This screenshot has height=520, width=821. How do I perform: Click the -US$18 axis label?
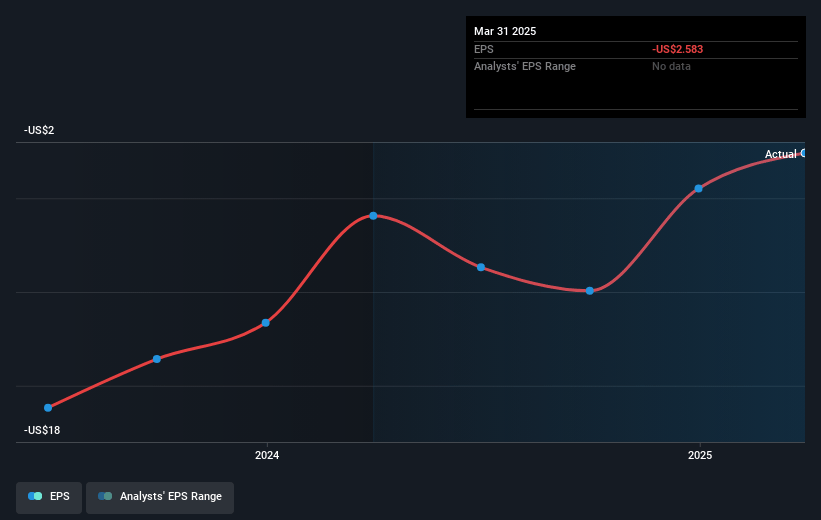pos(42,430)
